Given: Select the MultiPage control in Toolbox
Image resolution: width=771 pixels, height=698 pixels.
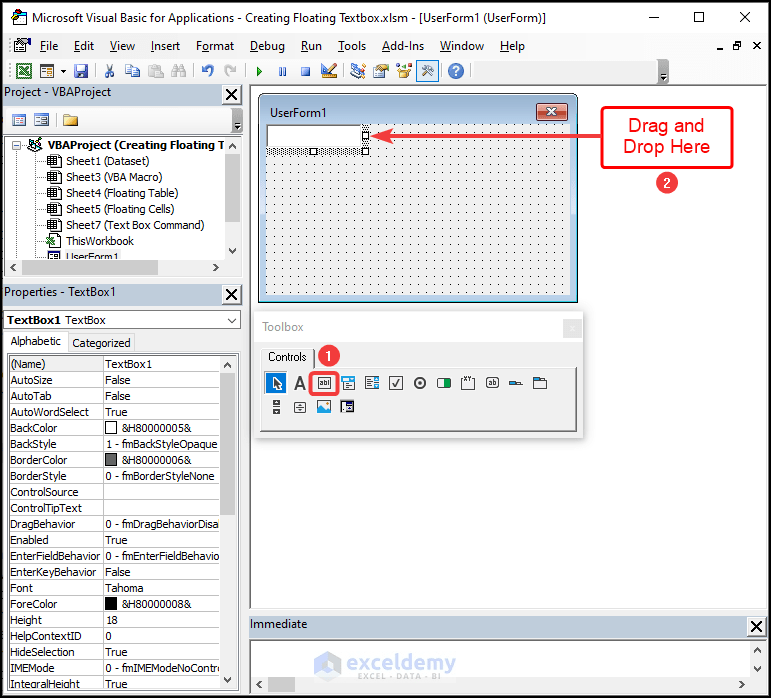Looking at the screenshot, I should pos(540,383).
